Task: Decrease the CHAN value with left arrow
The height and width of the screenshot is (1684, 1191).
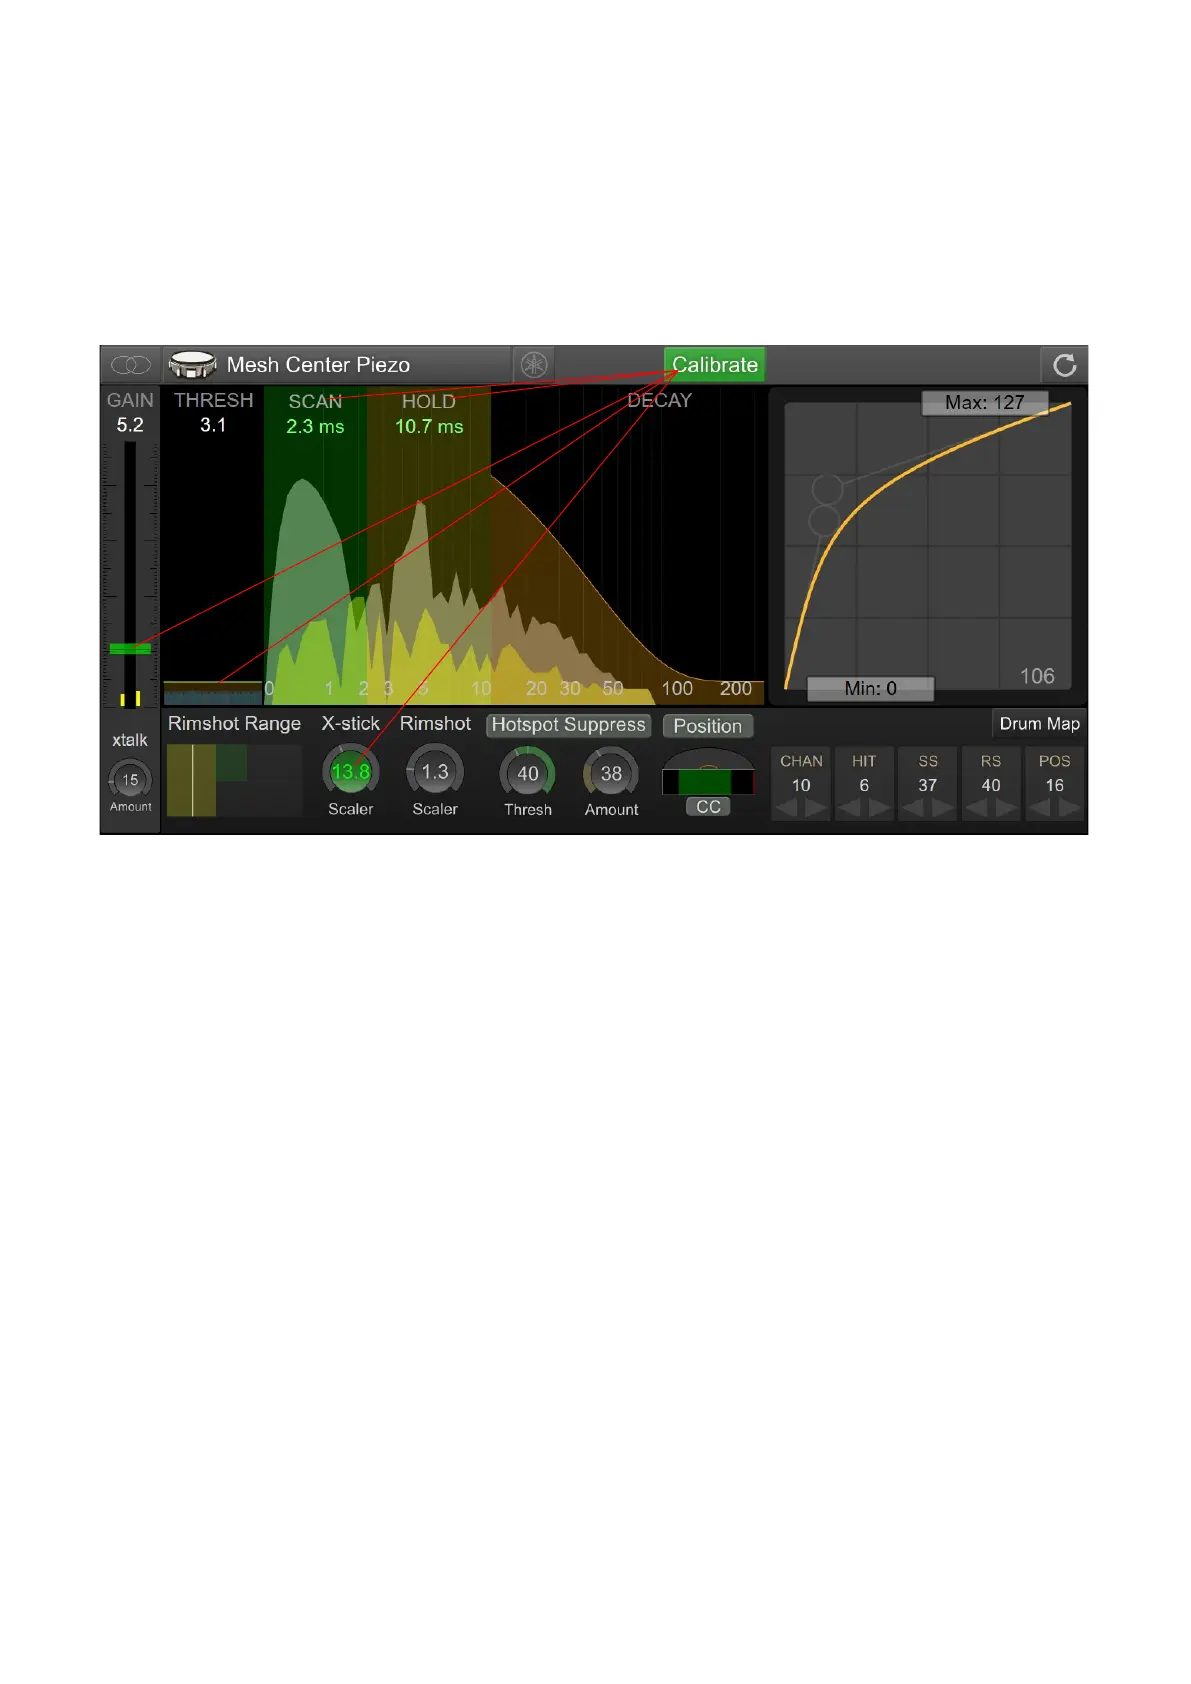Action: click(x=787, y=808)
